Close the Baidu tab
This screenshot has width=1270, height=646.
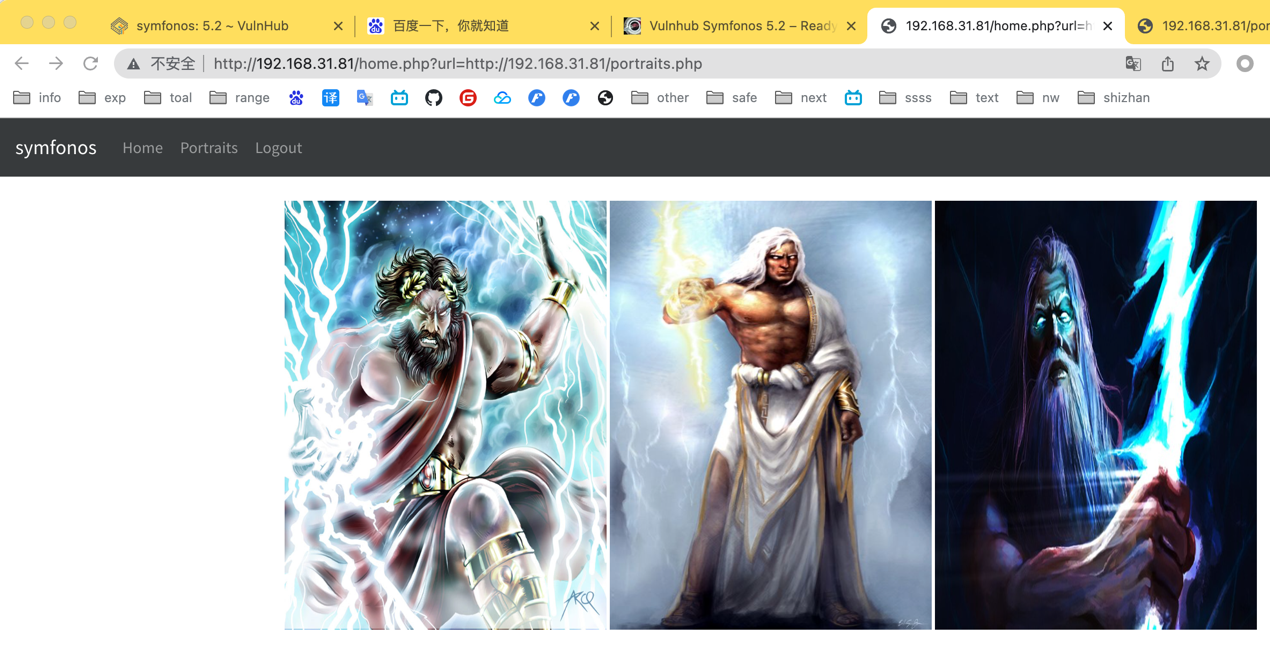click(594, 26)
